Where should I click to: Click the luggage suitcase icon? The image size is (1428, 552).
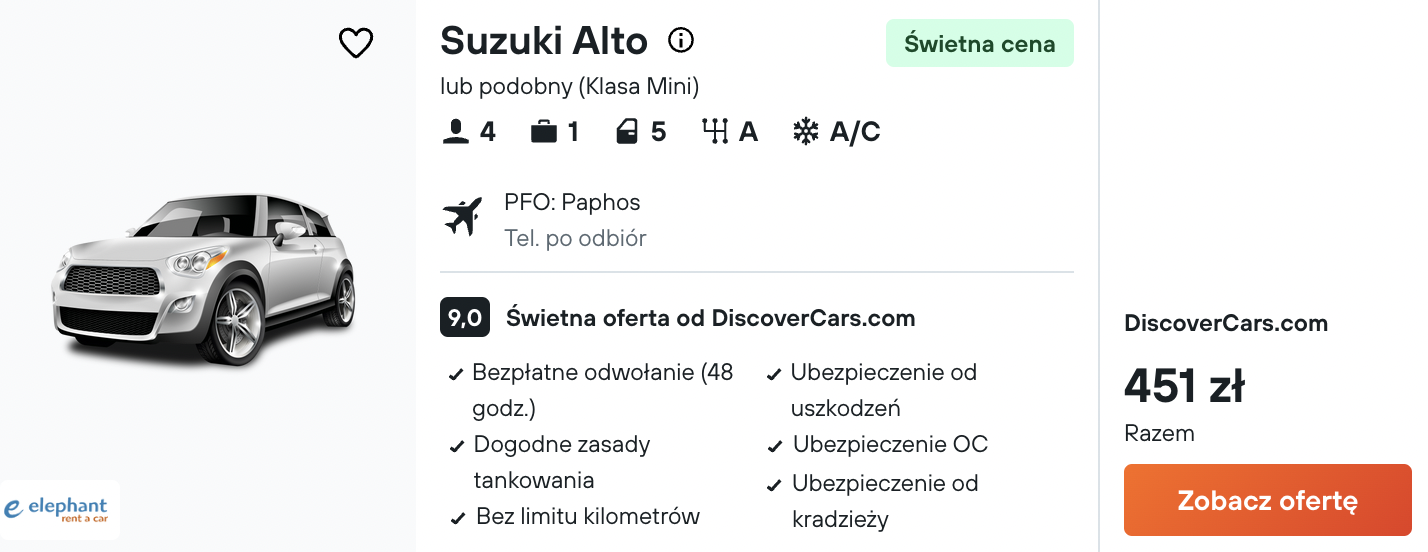click(544, 132)
